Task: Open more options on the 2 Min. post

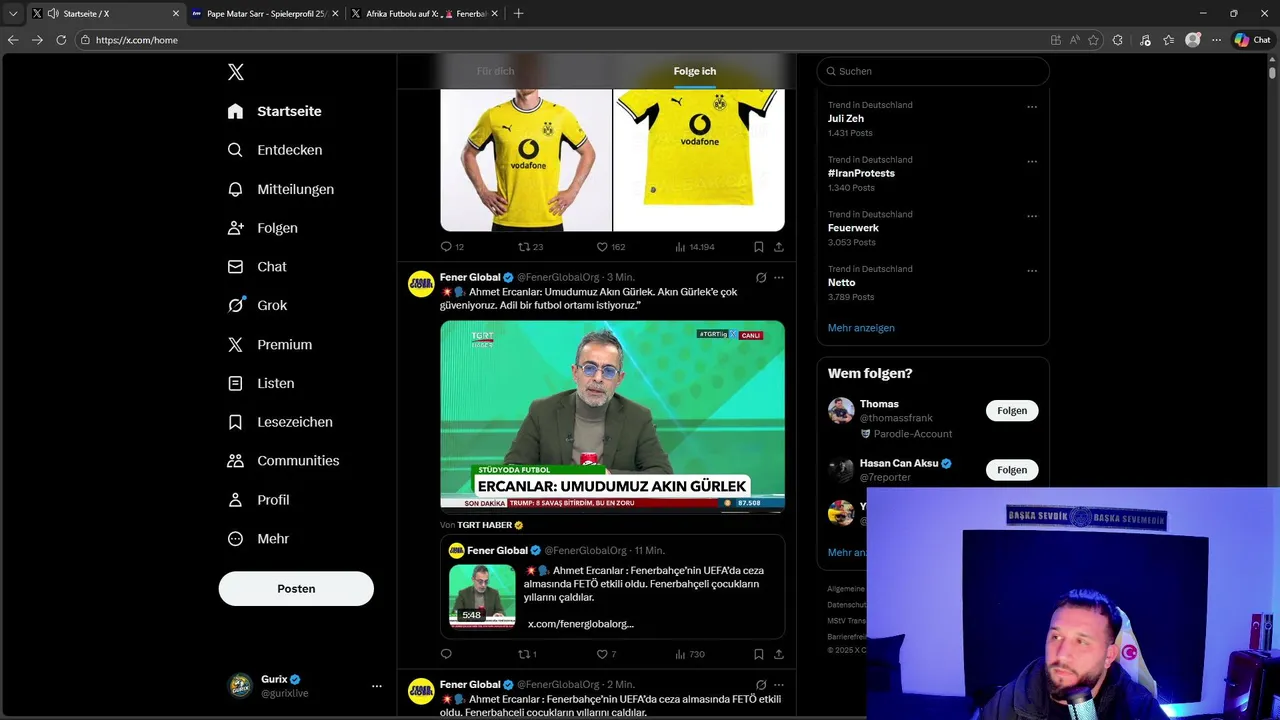Action: [779, 685]
